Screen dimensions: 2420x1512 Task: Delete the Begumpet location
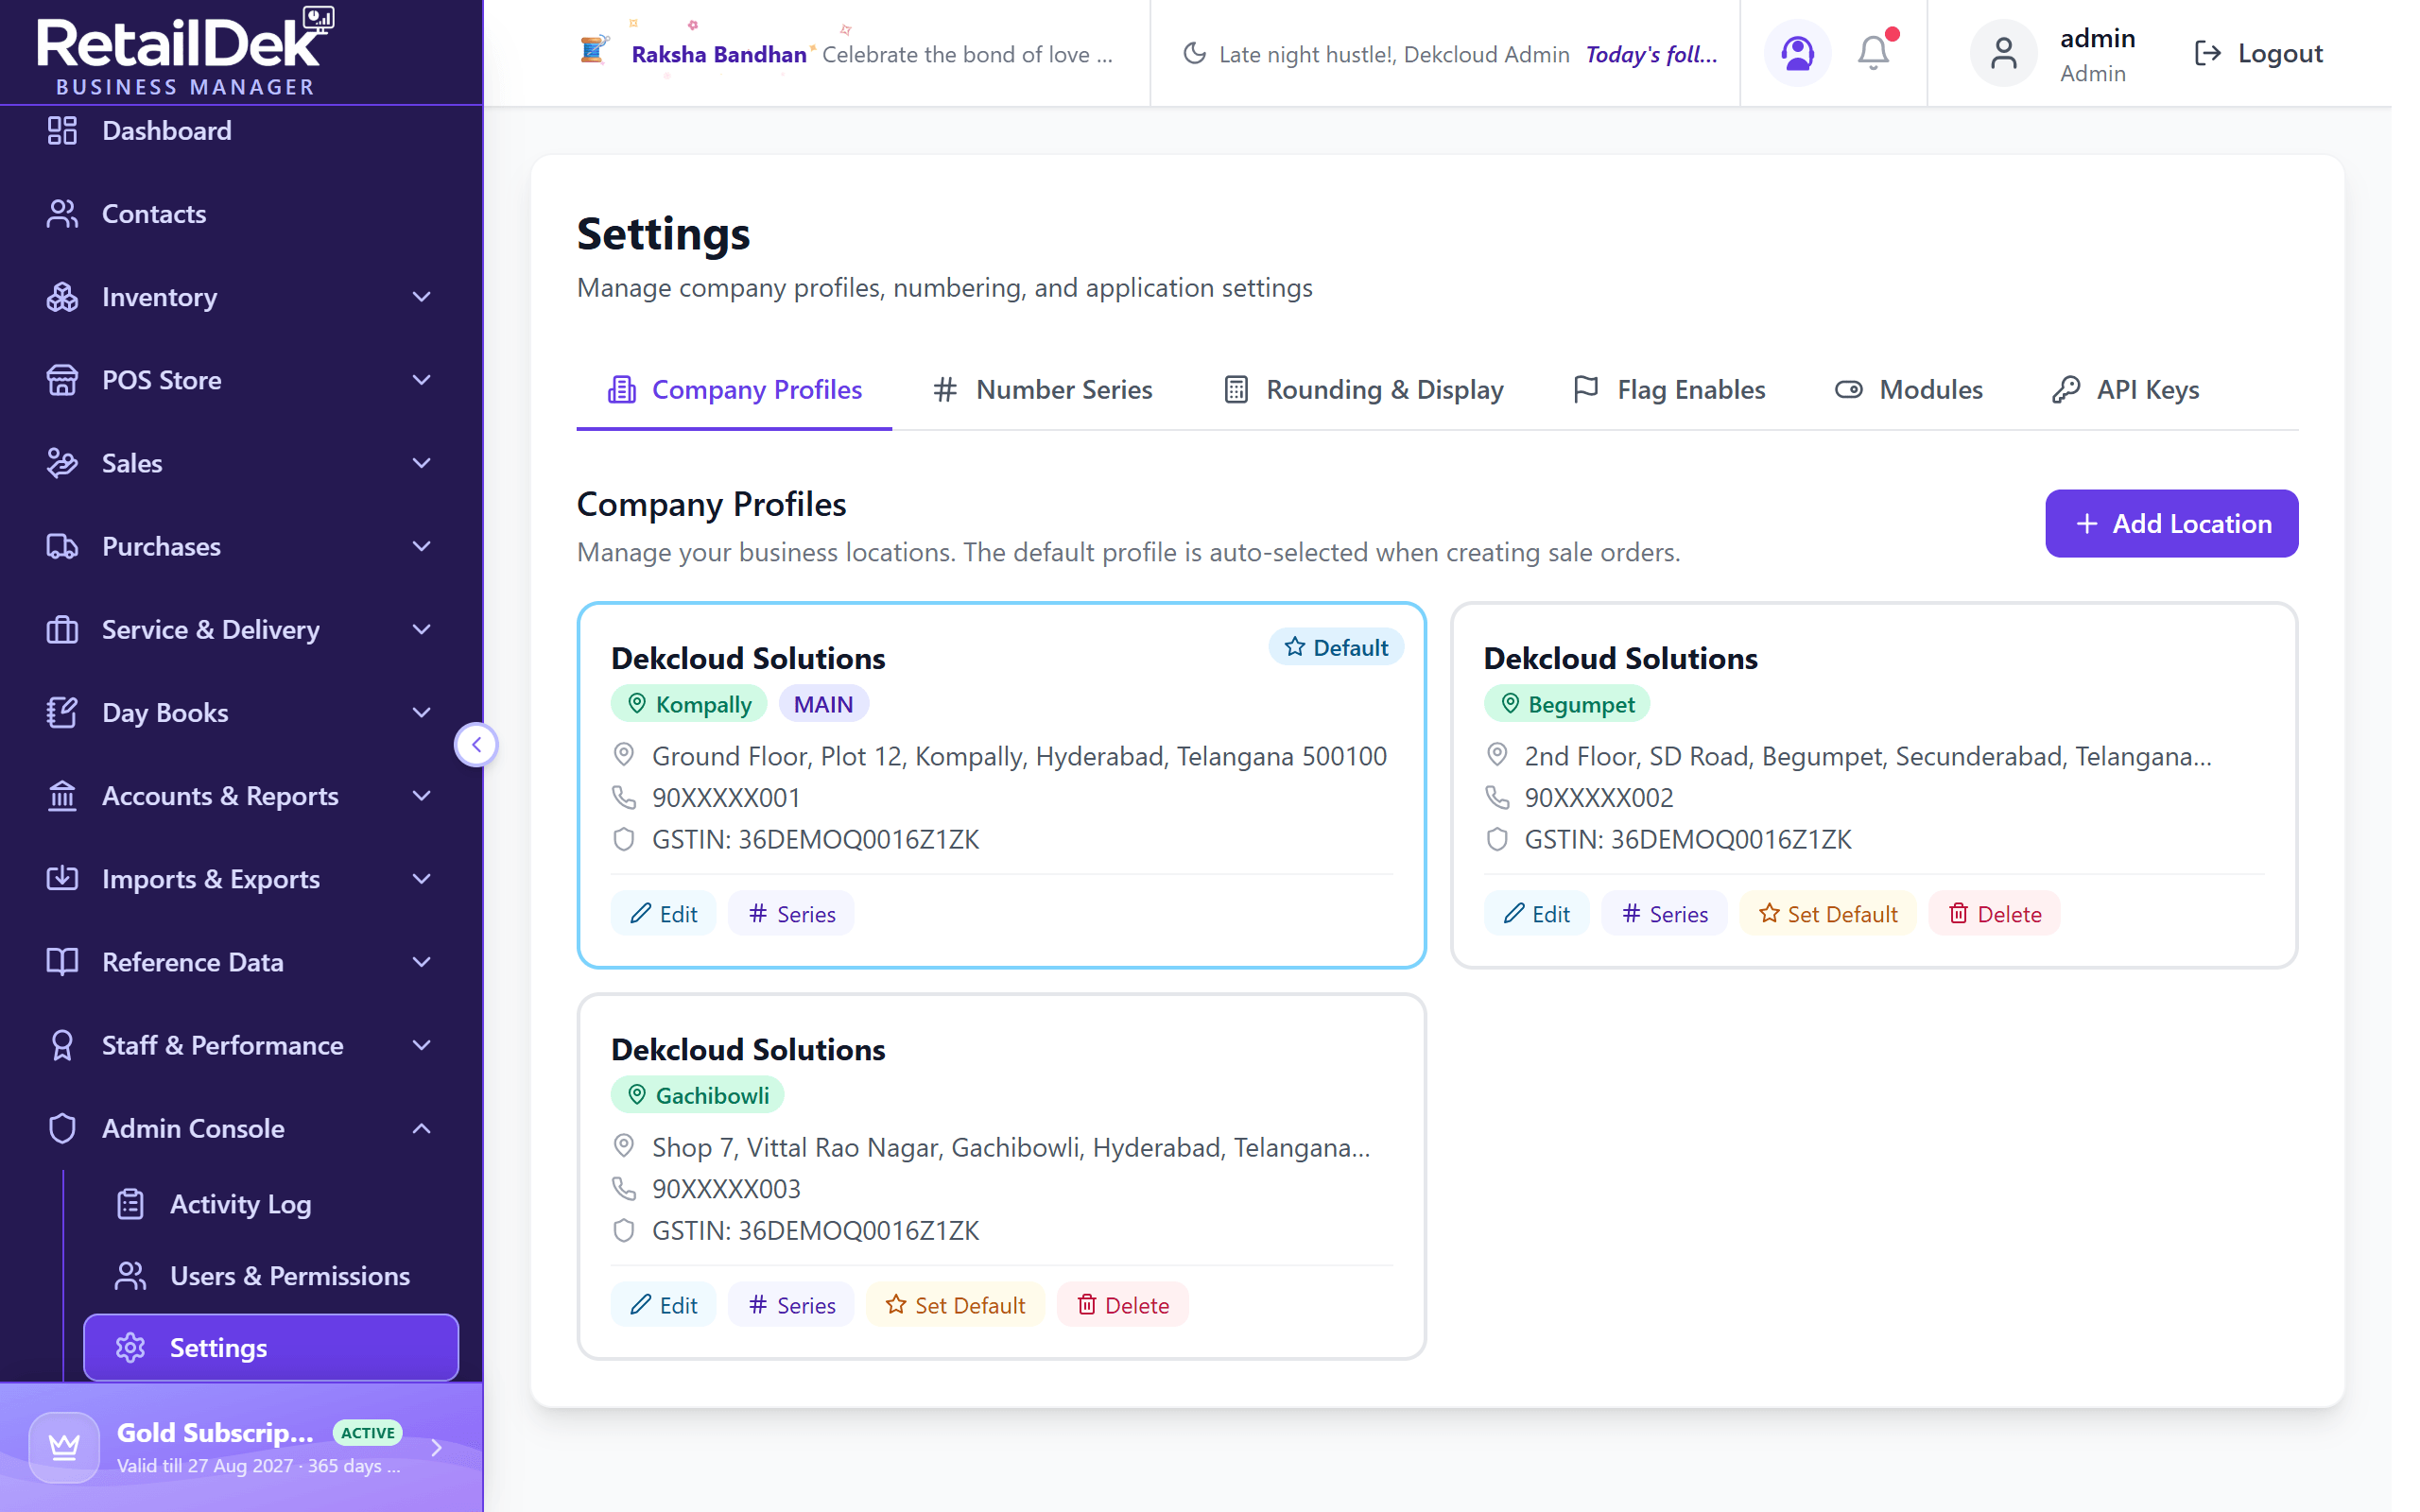[x=1995, y=914]
